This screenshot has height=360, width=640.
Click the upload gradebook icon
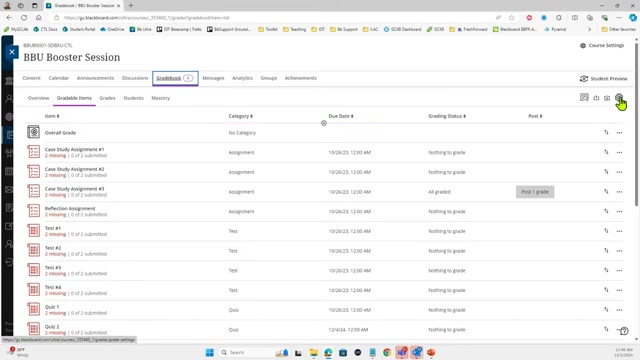click(x=596, y=98)
